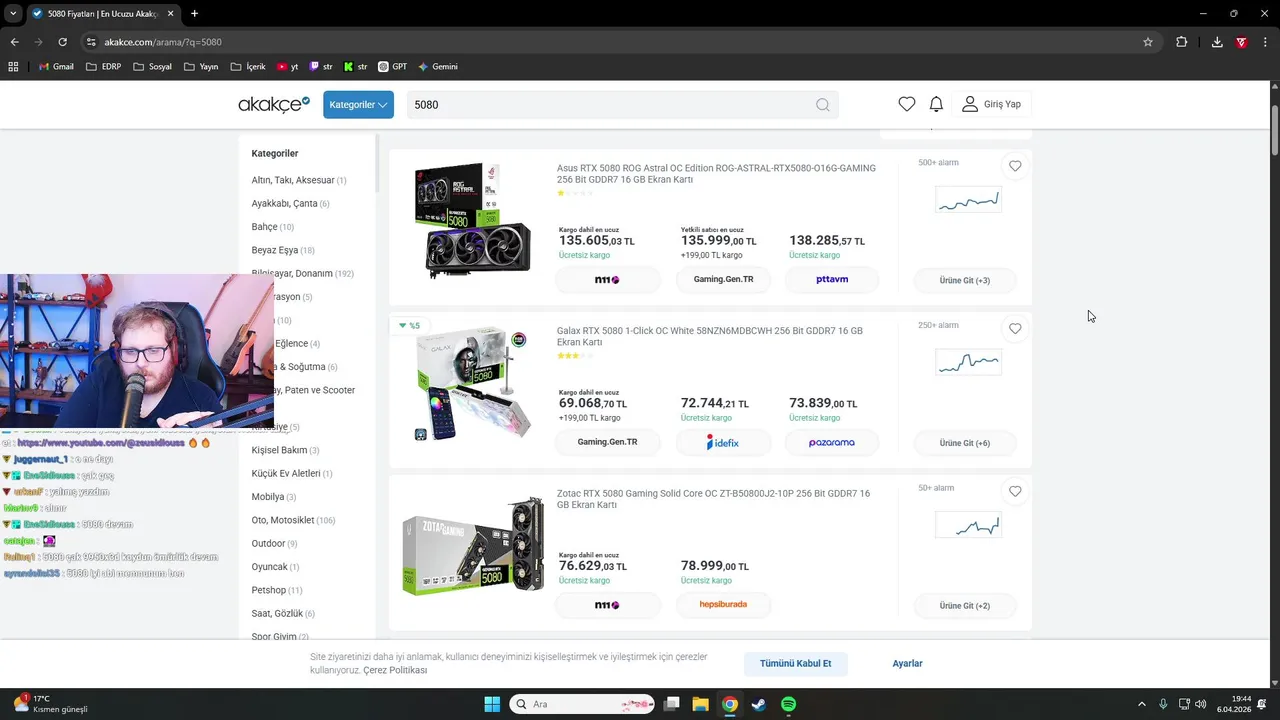
Task: Open Chrome extensions puzzle icon
Action: pyautogui.click(x=1181, y=42)
